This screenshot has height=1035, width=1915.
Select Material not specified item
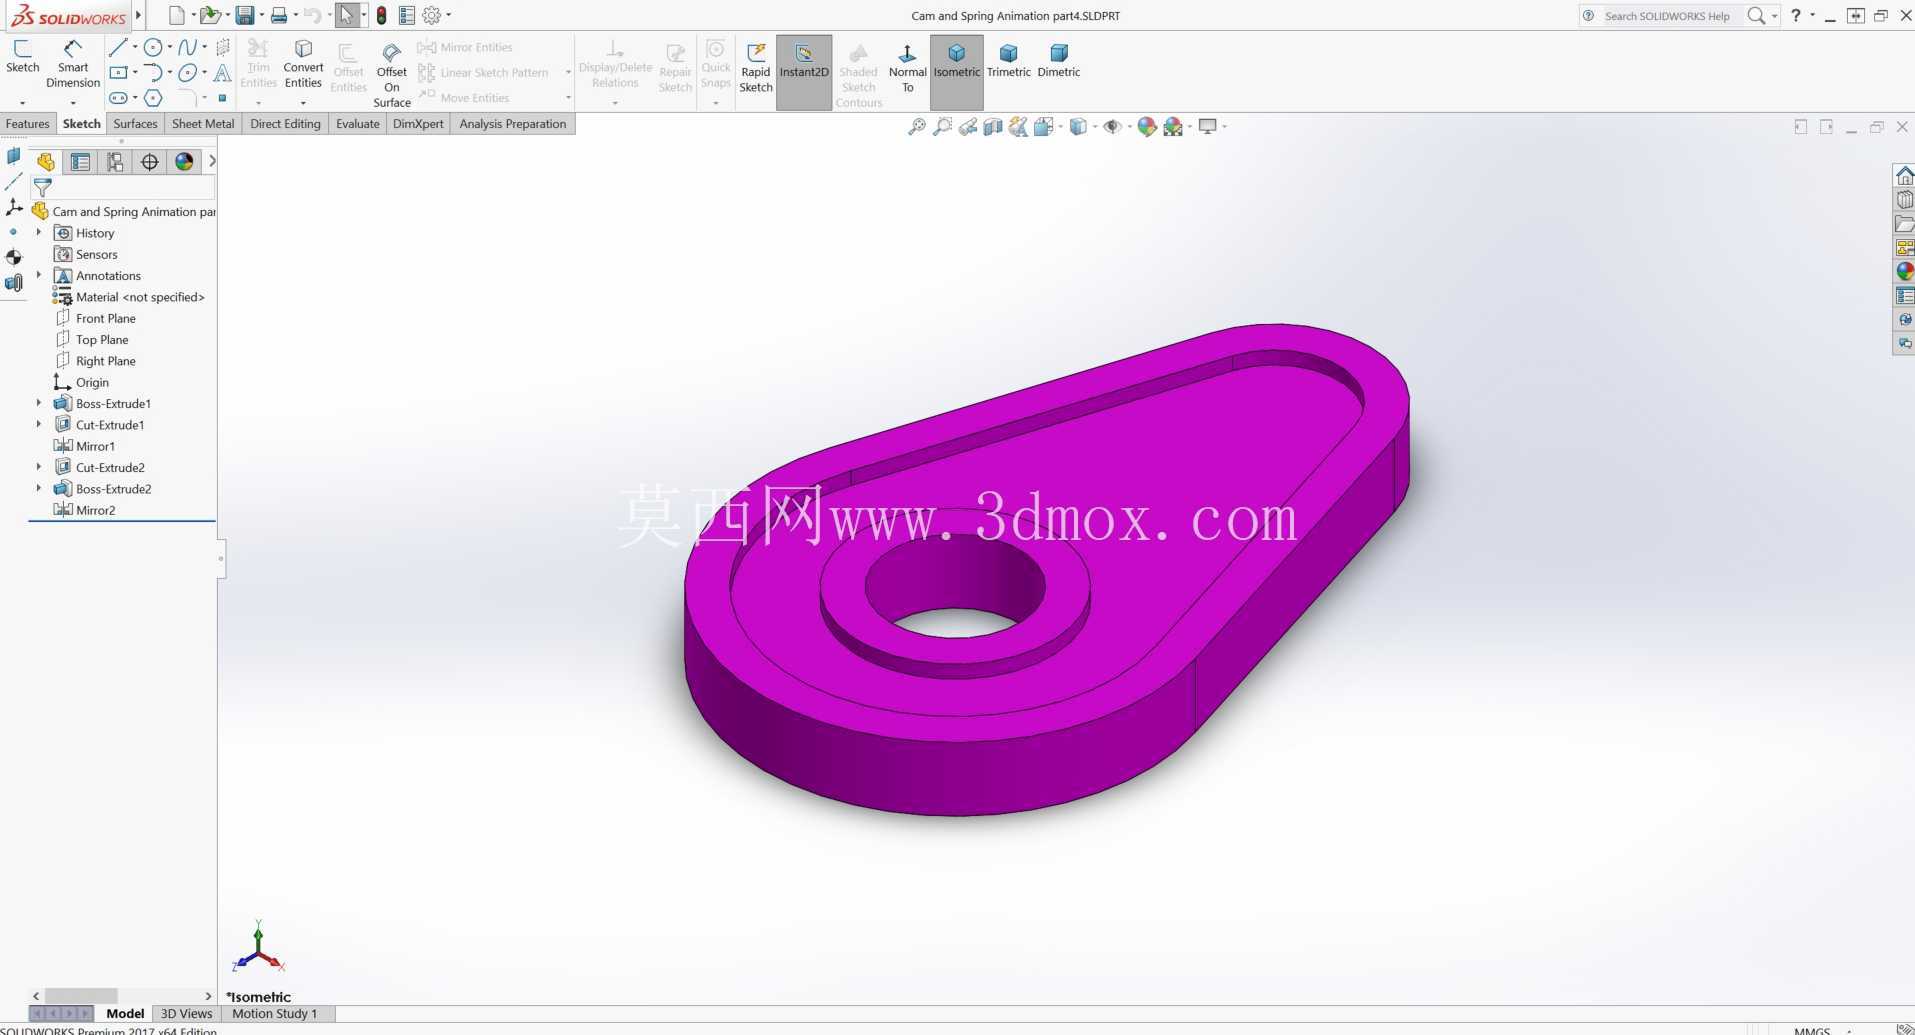pyautogui.click(x=129, y=297)
